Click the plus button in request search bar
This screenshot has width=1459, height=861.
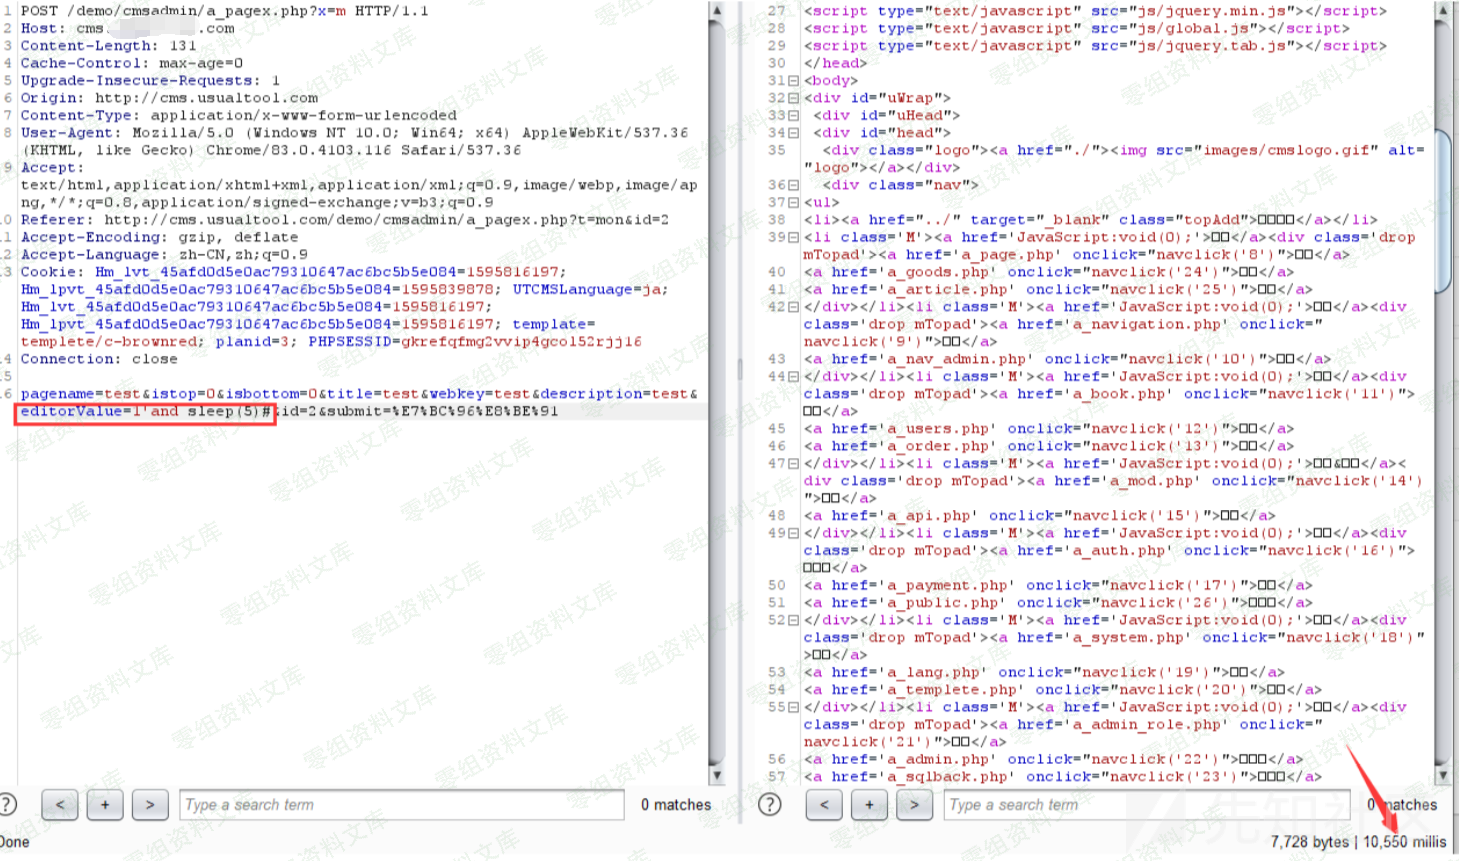pos(105,804)
